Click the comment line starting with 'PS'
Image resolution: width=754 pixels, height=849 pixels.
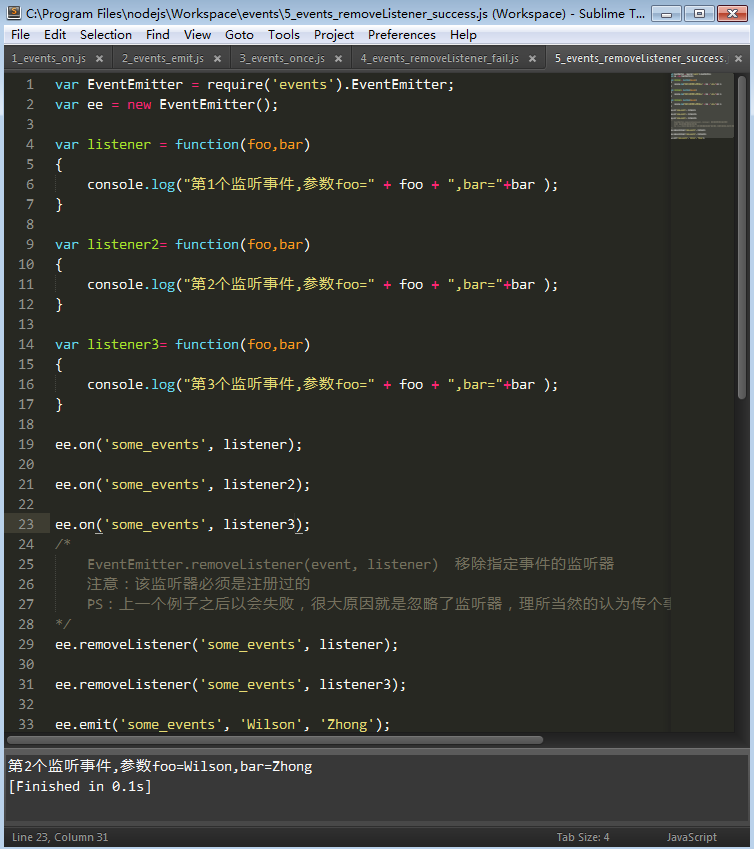click(x=379, y=604)
